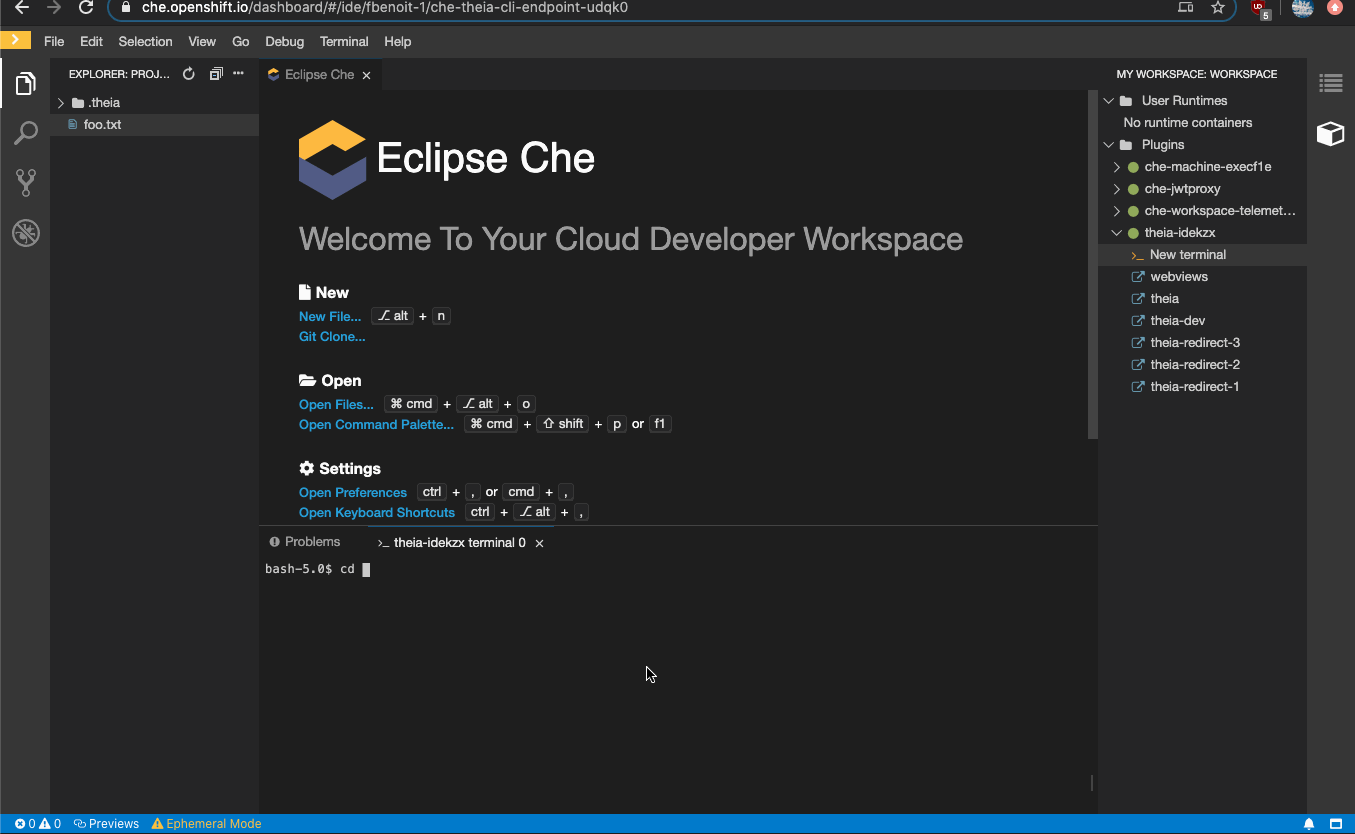The width and height of the screenshot is (1355, 834).
Task: Open the theia-redirect-1 endpoint
Action: click(1195, 387)
